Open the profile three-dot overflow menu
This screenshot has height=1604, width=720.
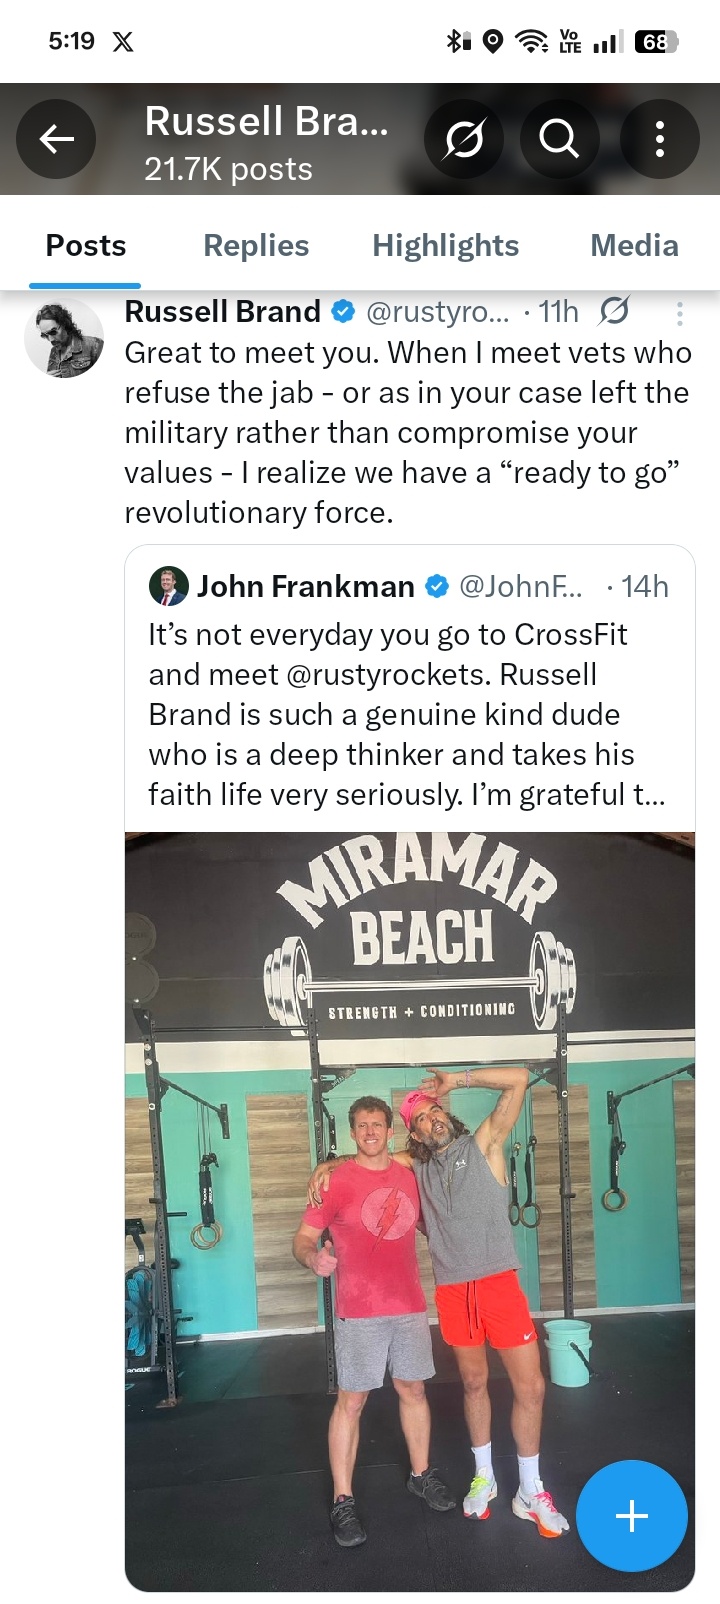tap(659, 139)
